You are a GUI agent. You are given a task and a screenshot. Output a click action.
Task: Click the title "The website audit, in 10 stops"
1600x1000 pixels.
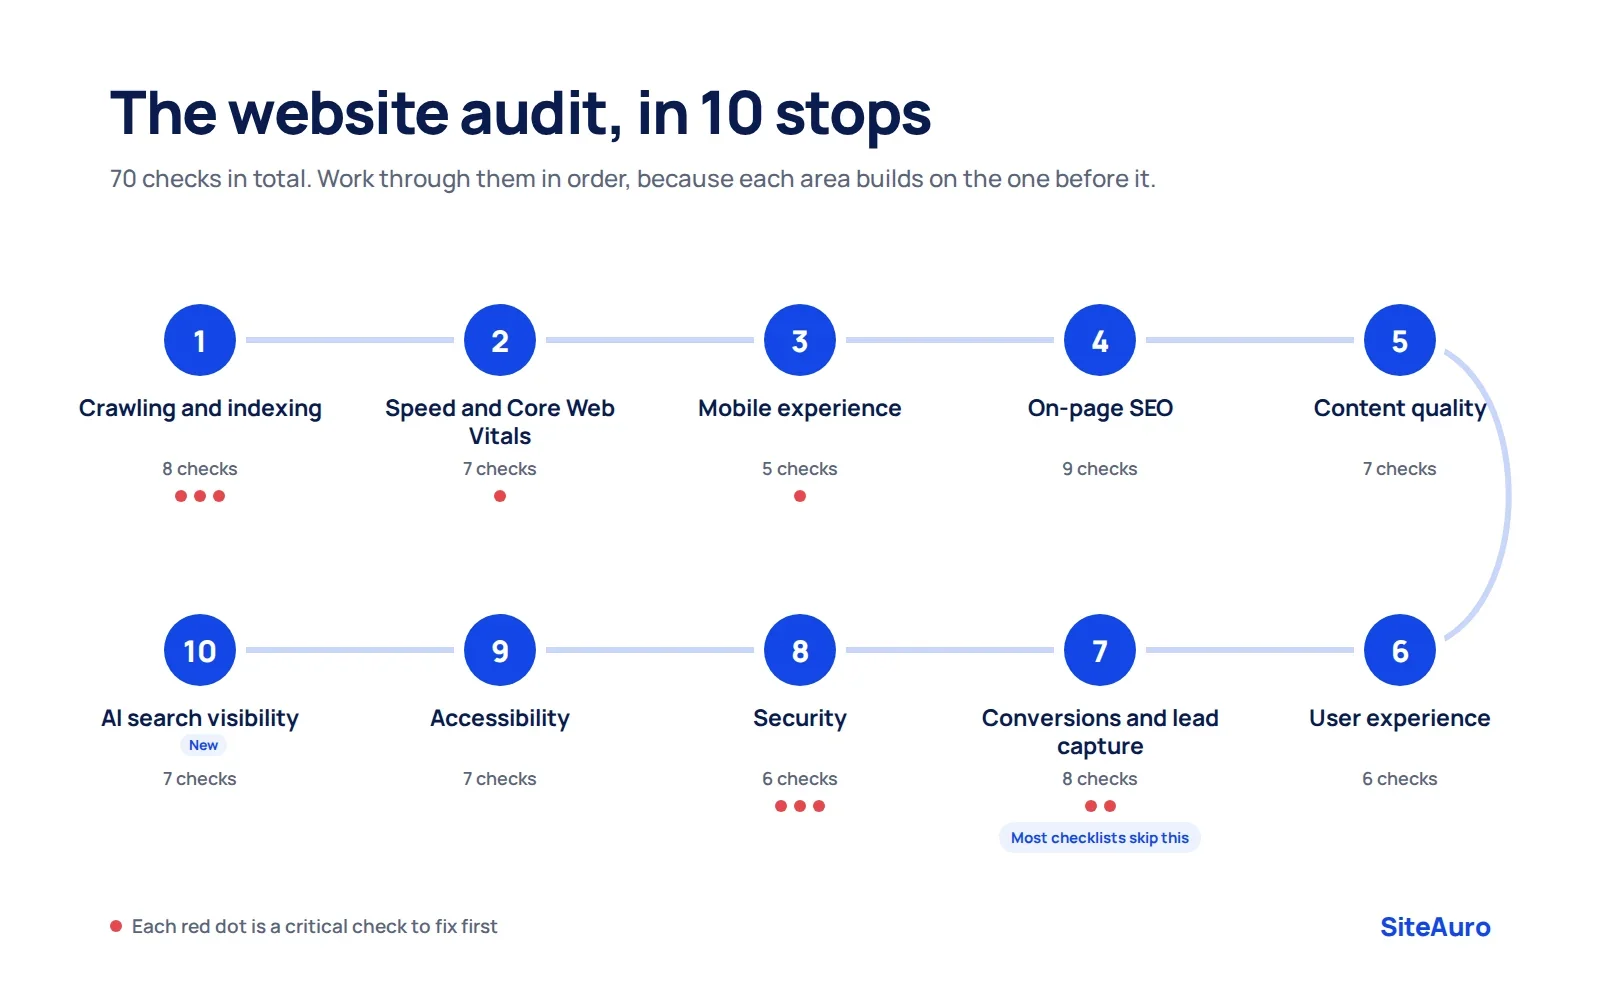[520, 113]
